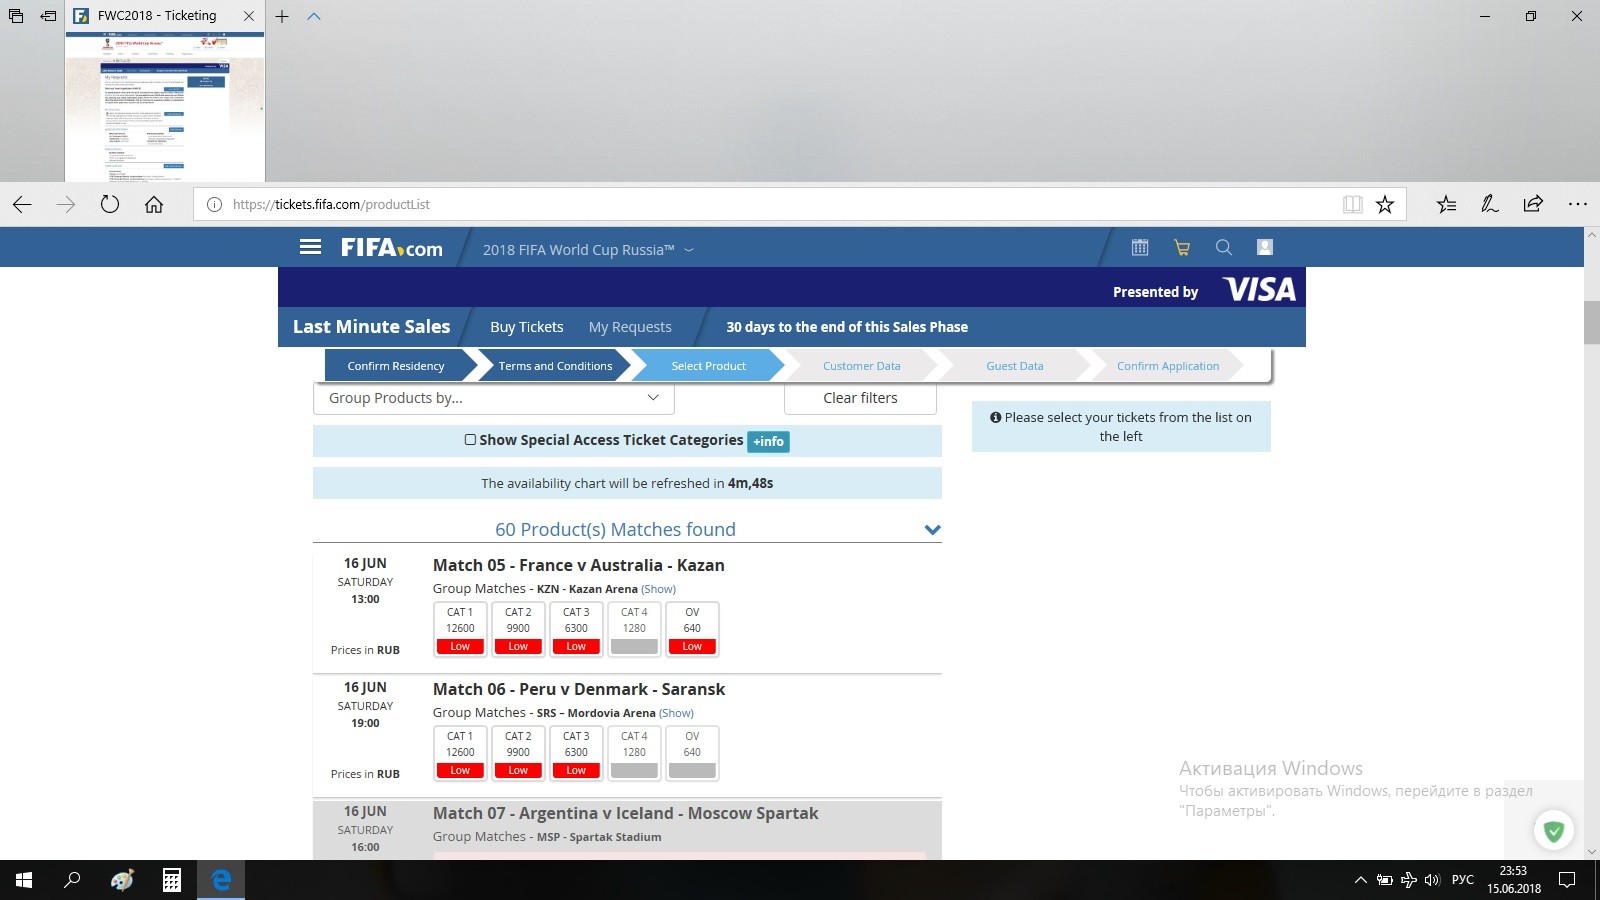Open the Windows Start menu
Screen dimensions: 1600x900
[24, 880]
